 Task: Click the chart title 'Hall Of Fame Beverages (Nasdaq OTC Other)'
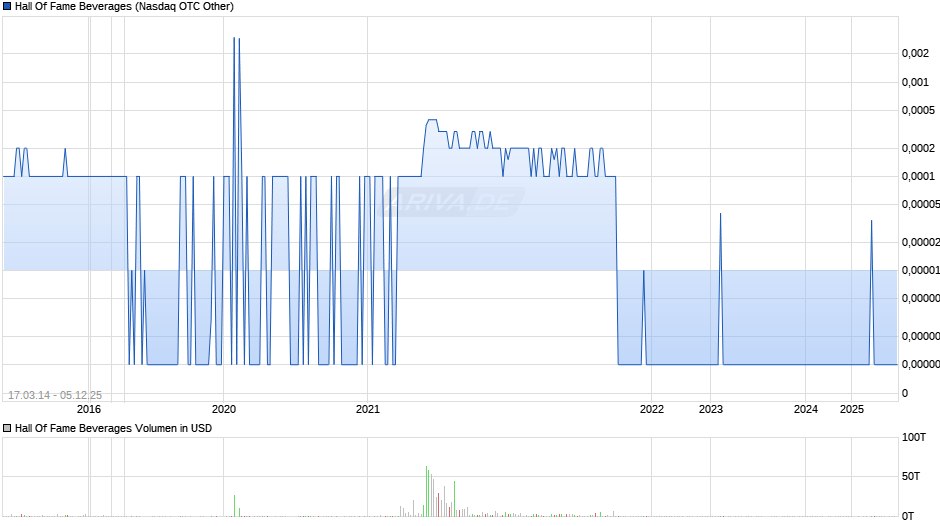[x=124, y=7]
